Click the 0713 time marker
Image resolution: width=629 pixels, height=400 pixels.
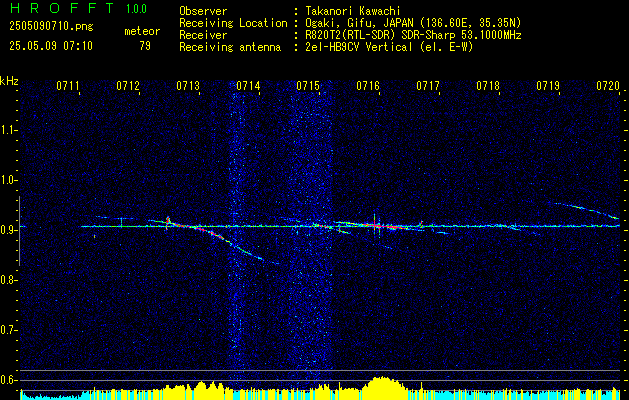coord(188,86)
